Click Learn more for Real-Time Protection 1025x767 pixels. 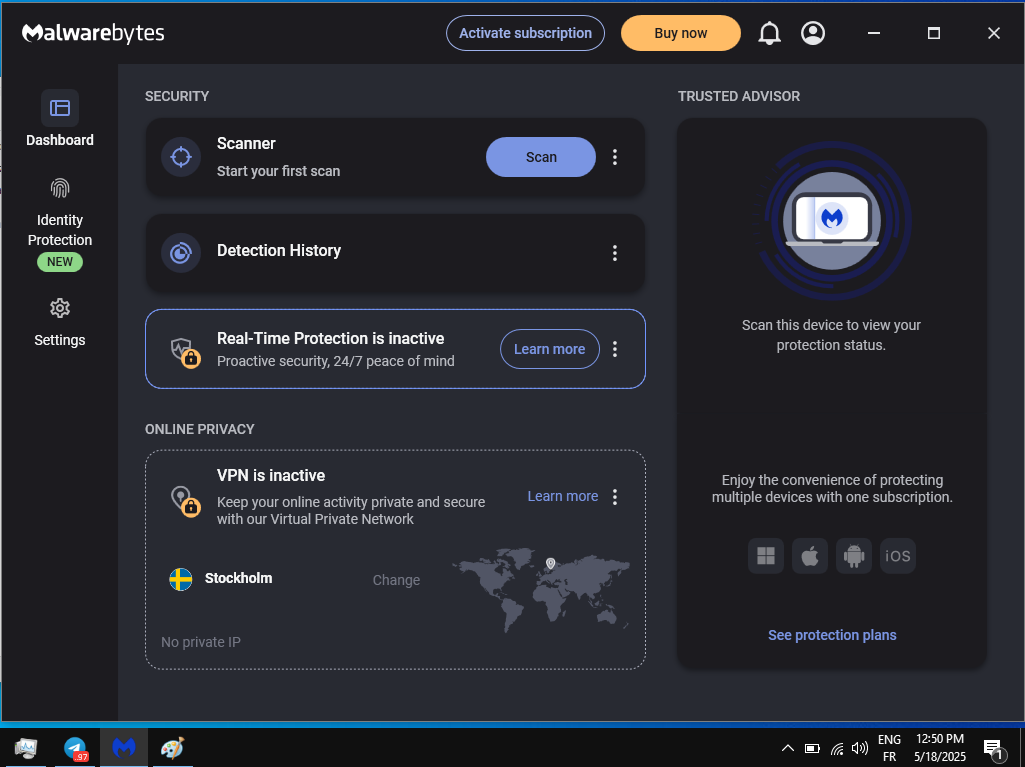(x=549, y=349)
